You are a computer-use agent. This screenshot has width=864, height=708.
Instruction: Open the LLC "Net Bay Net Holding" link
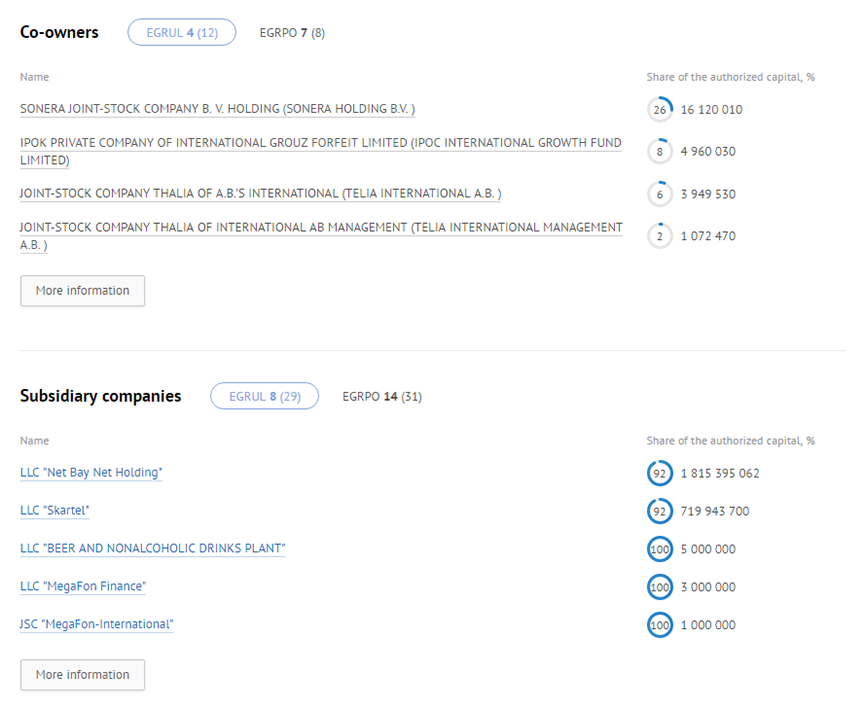[x=91, y=473]
